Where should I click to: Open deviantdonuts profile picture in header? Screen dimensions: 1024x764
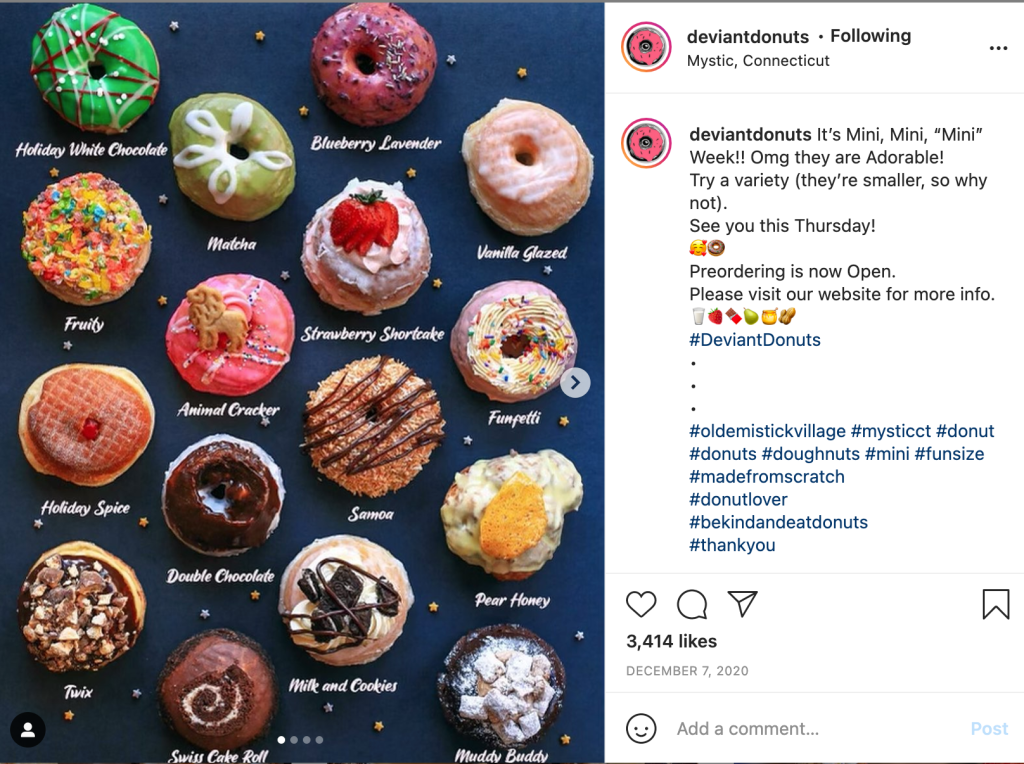coord(646,47)
